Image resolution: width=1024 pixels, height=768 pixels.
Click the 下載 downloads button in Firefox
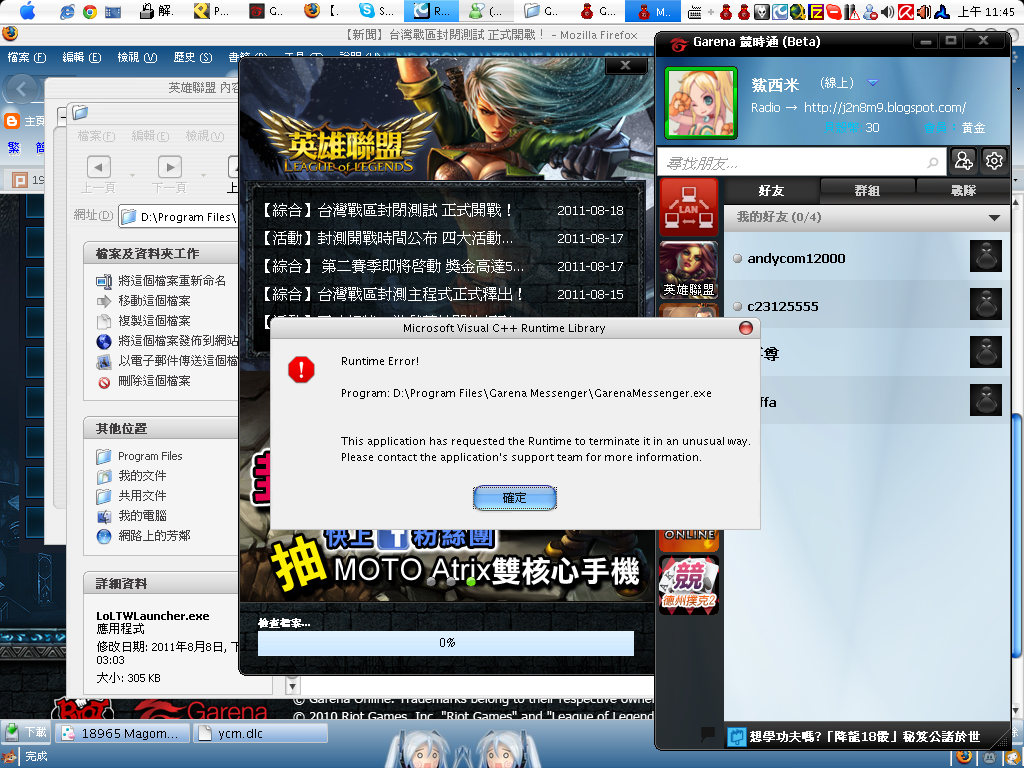[x=26, y=732]
